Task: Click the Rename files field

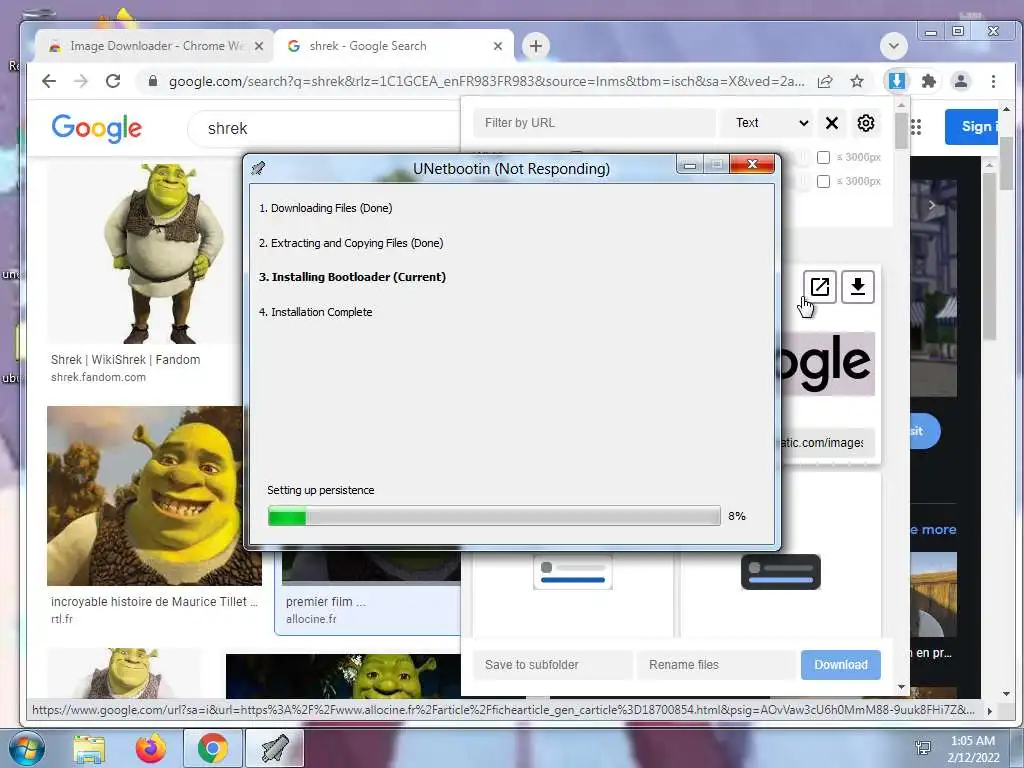Action: click(716, 665)
